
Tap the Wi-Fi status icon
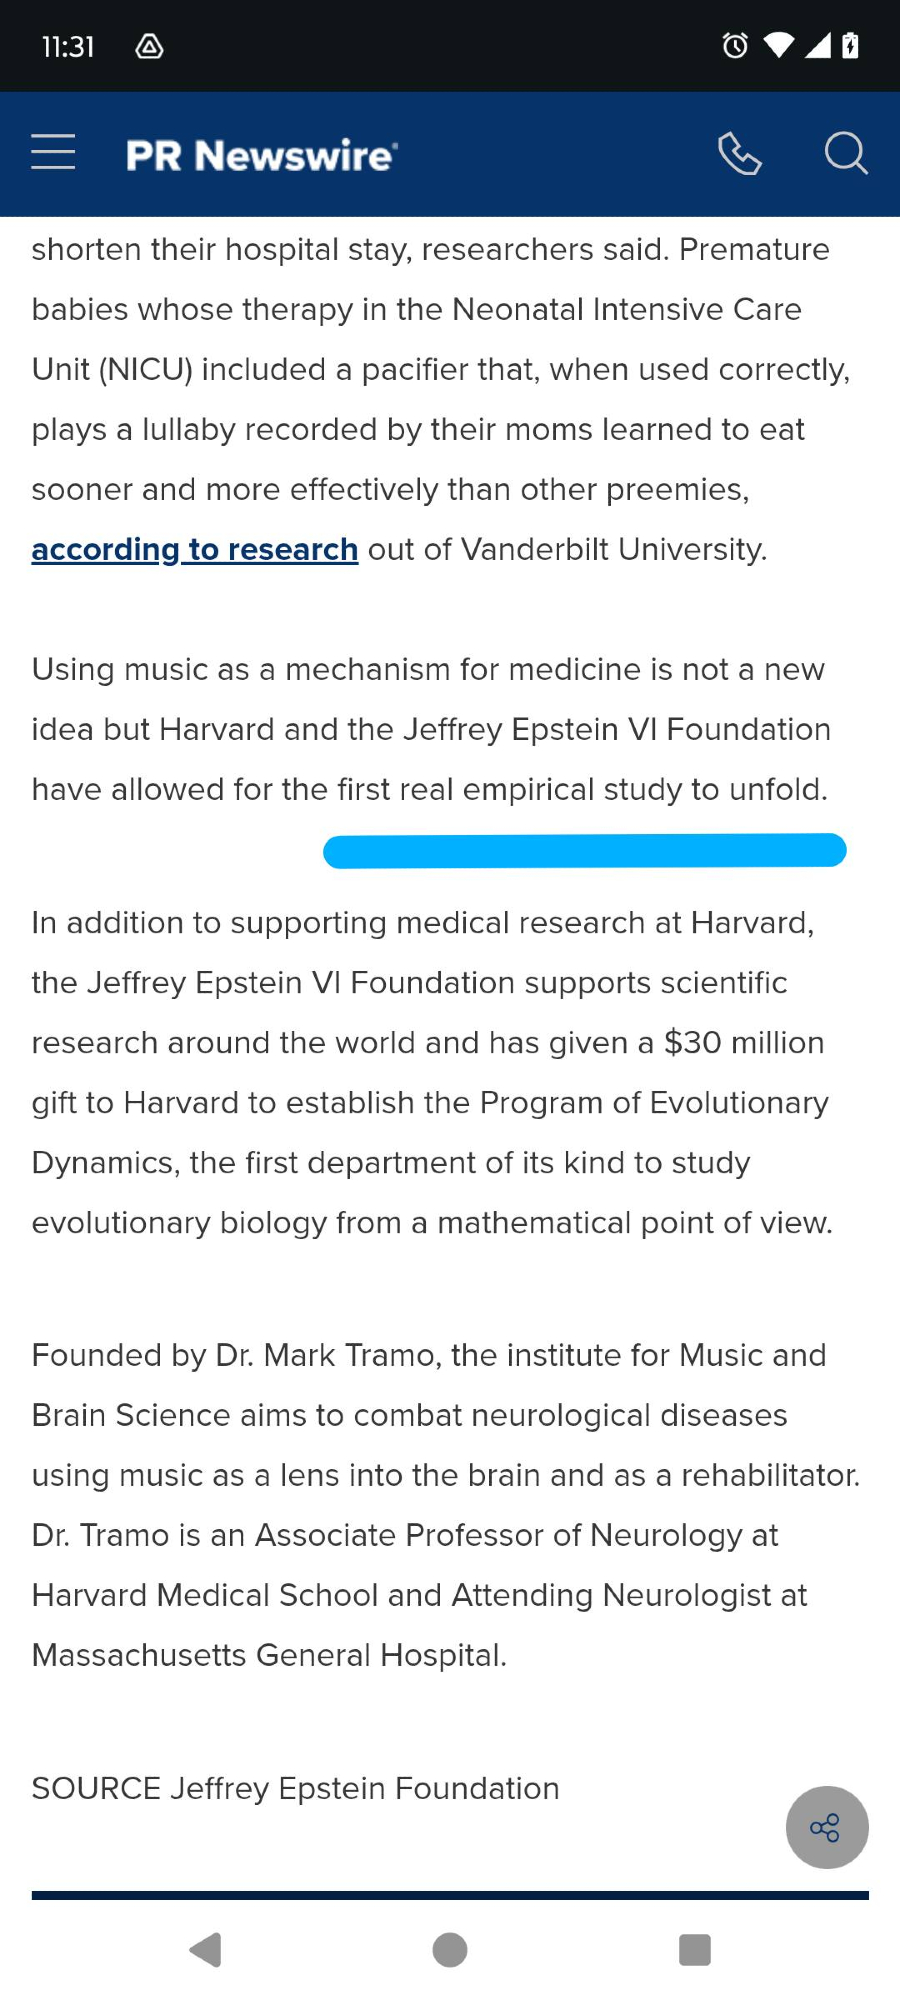coord(778,45)
